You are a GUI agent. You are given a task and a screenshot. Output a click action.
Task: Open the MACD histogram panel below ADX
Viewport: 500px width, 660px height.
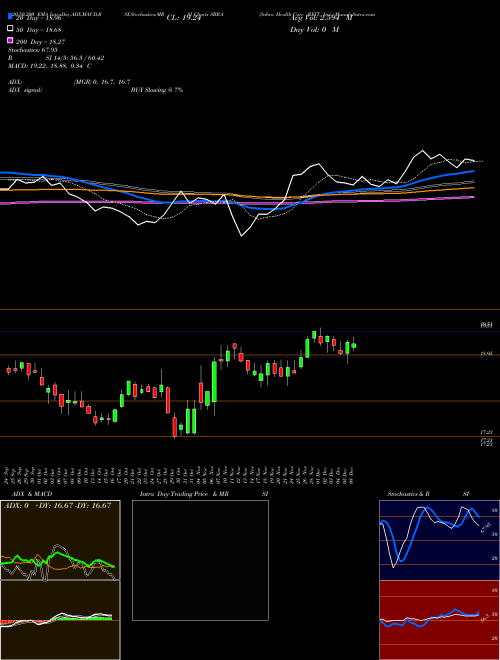[60, 620]
